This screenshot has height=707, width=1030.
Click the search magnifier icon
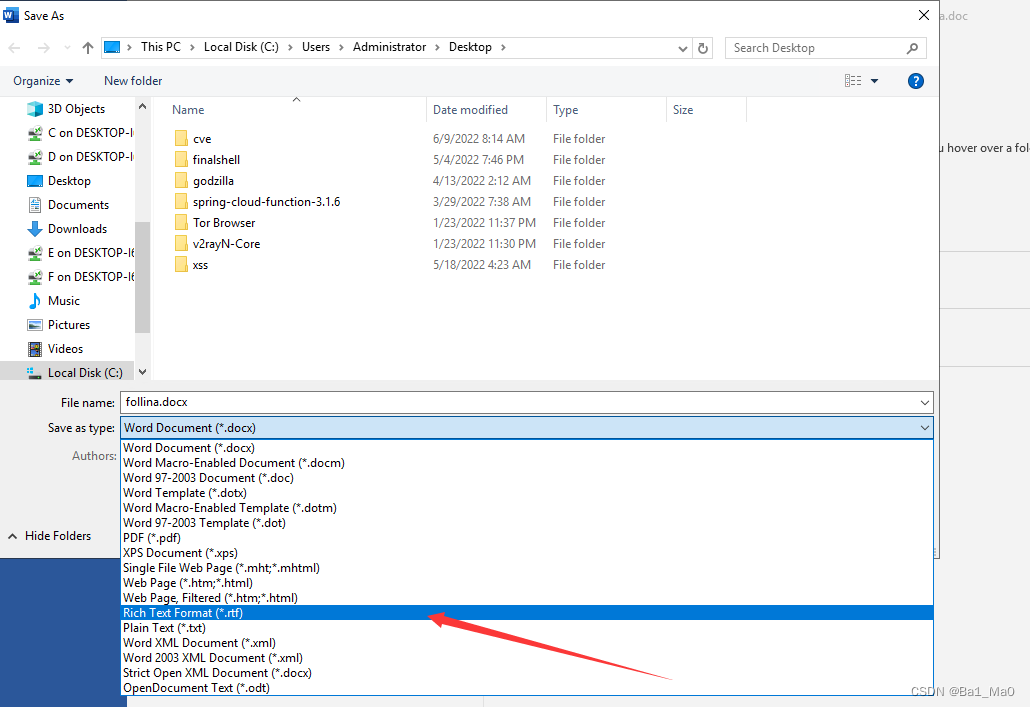pos(911,47)
